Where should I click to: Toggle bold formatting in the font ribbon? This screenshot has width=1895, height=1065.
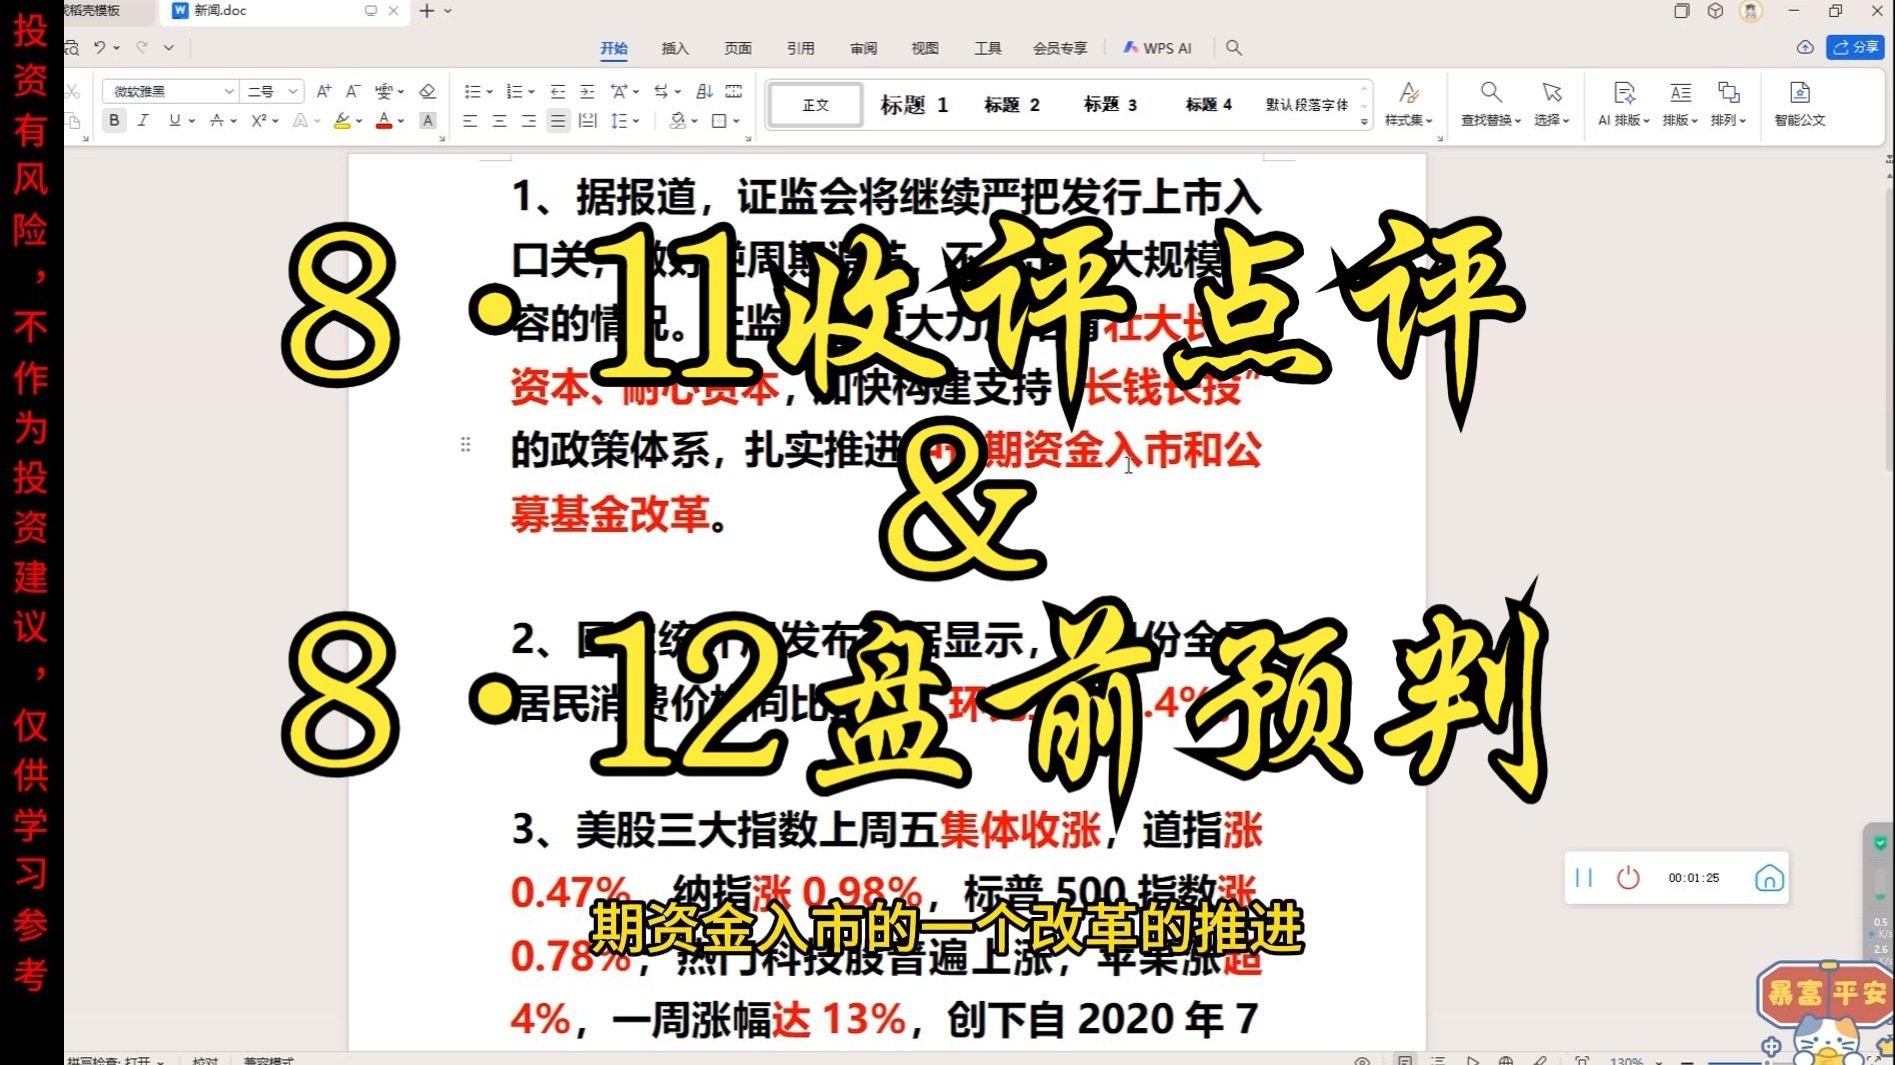[114, 120]
